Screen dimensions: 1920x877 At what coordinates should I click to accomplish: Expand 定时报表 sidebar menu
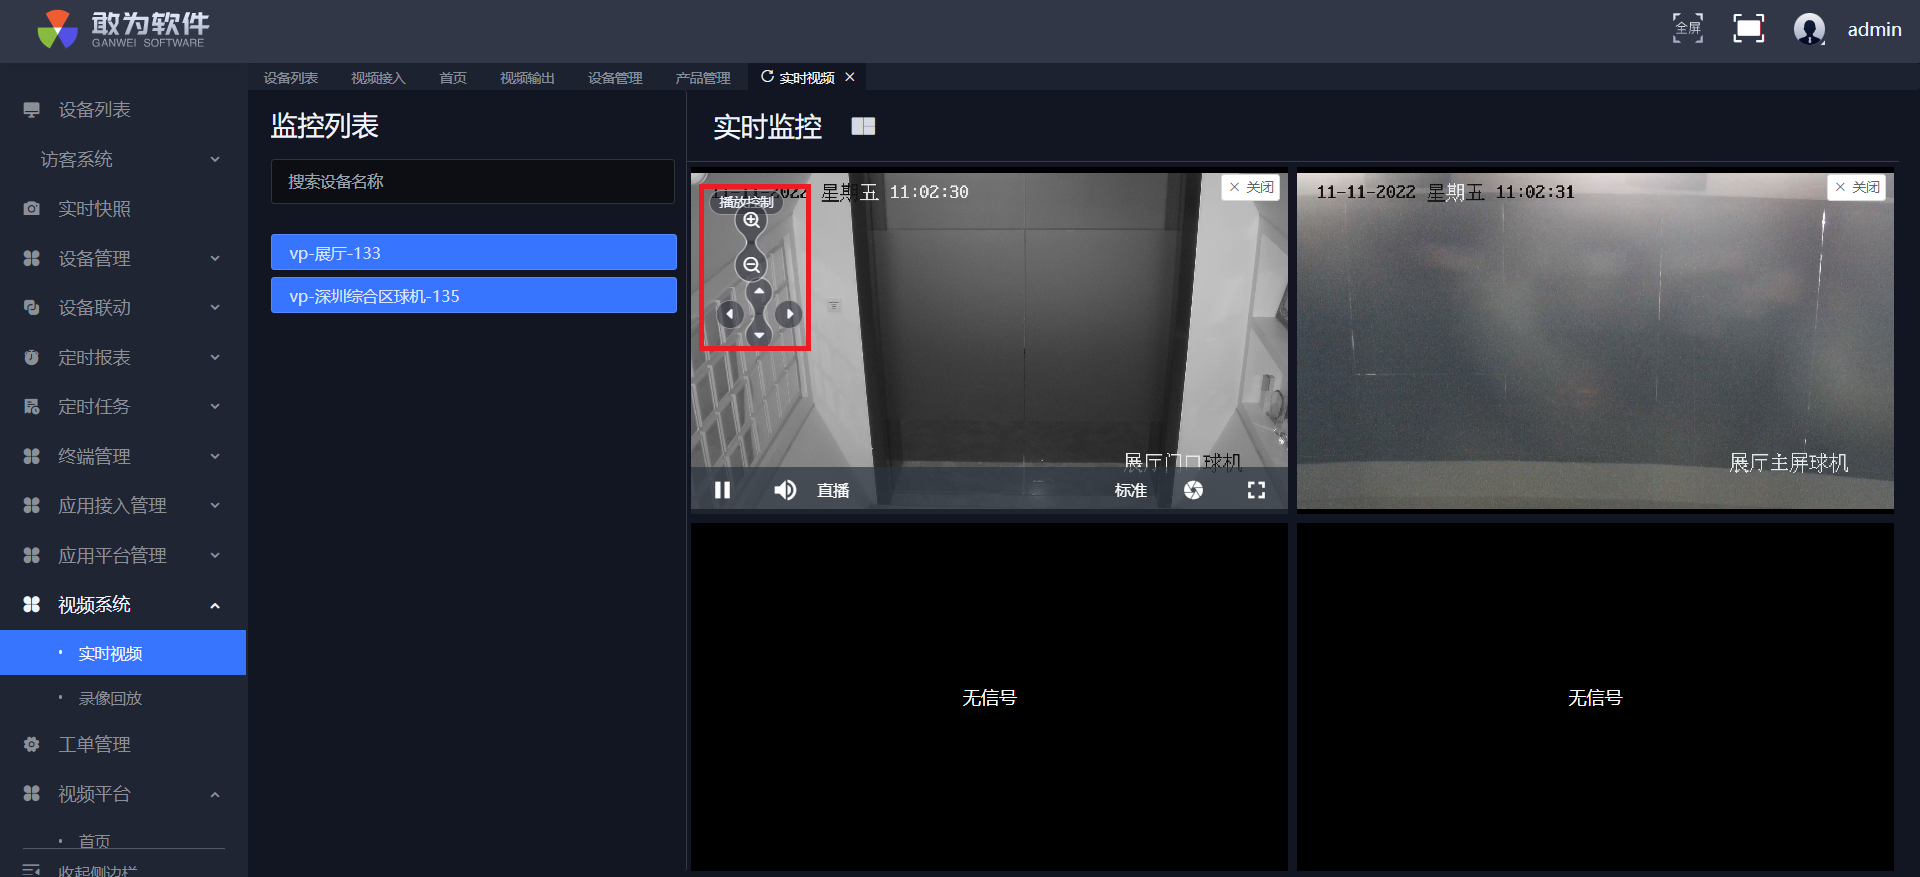123,357
